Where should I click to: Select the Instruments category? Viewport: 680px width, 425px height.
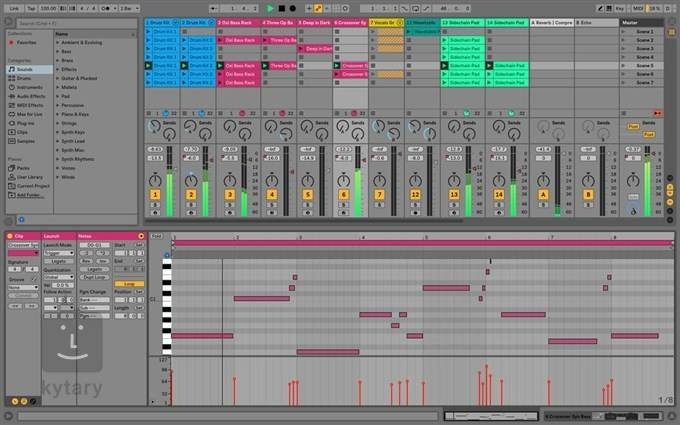pos(29,87)
